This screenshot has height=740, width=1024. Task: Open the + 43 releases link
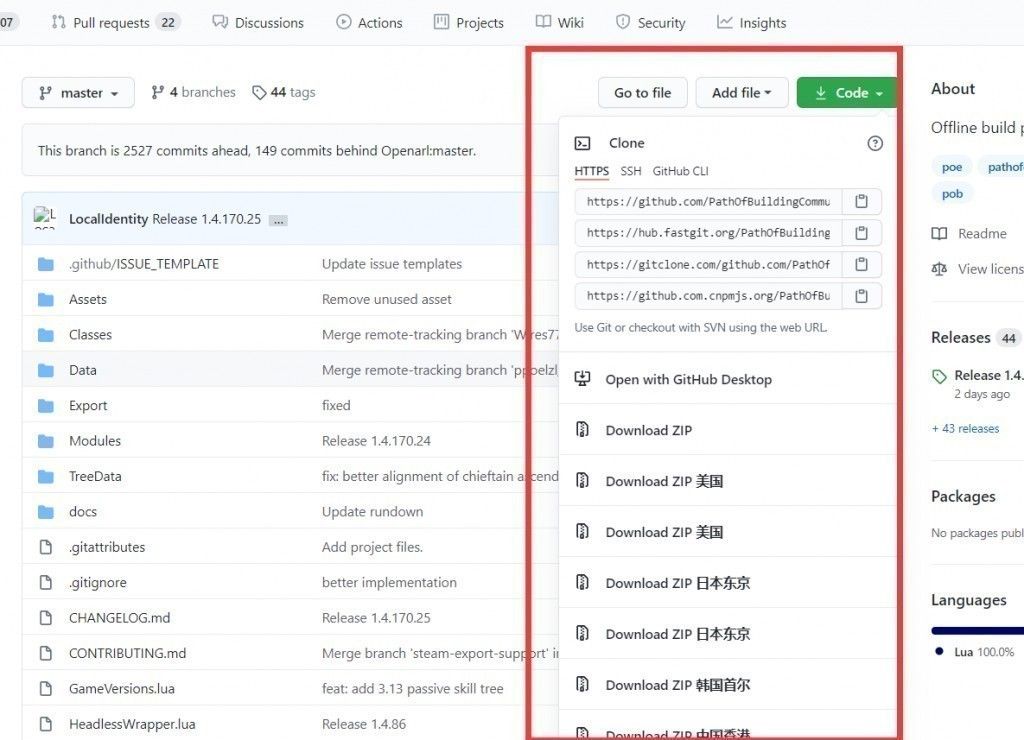(965, 428)
